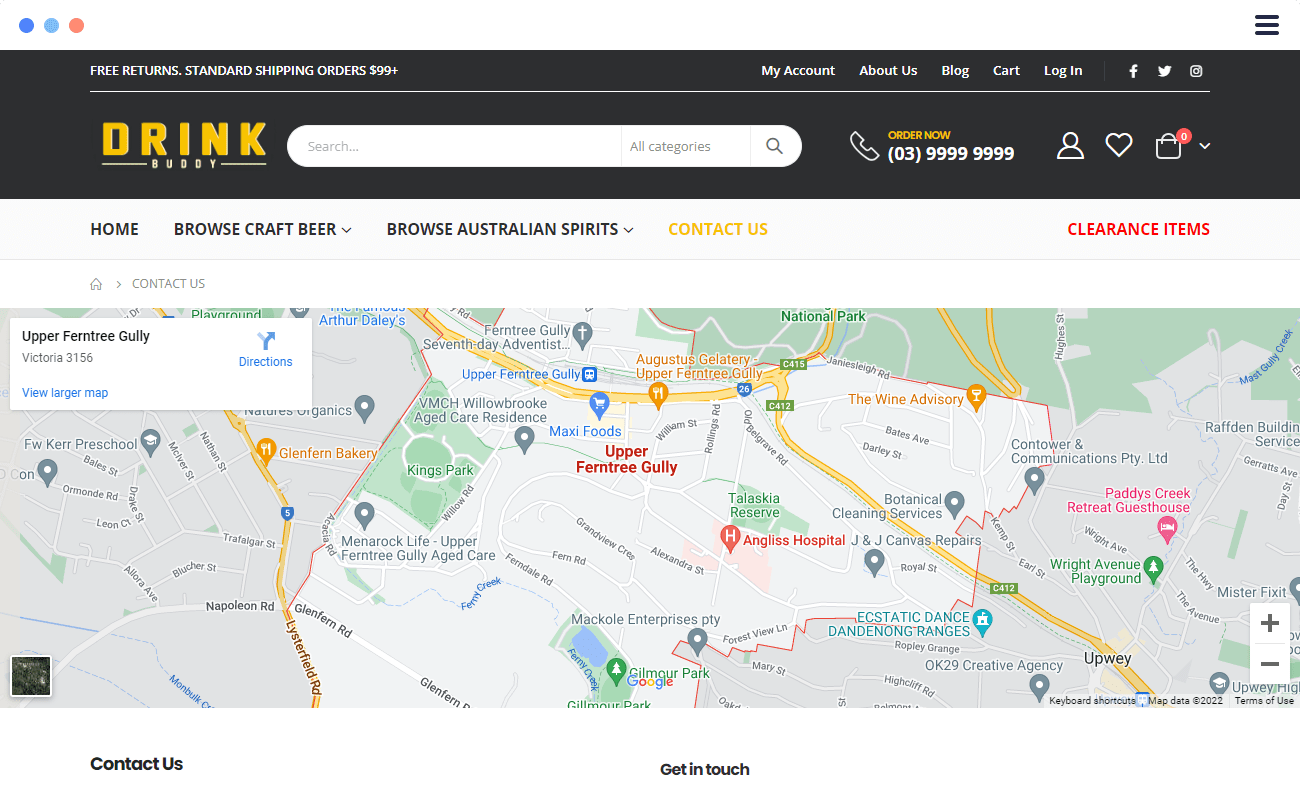The width and height of the screenshot is (1300, 789).
Task: Zoom in on the map
Action: tap(1269, 624)
